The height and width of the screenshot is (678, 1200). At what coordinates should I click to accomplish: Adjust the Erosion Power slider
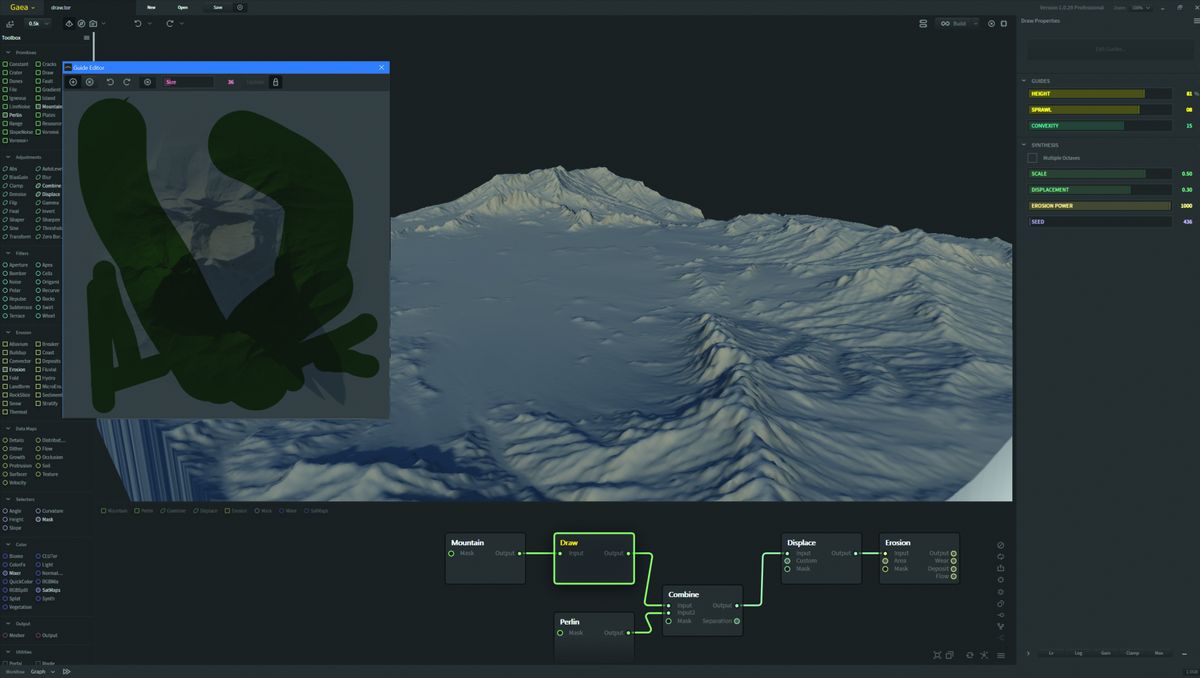point(1099,206)
